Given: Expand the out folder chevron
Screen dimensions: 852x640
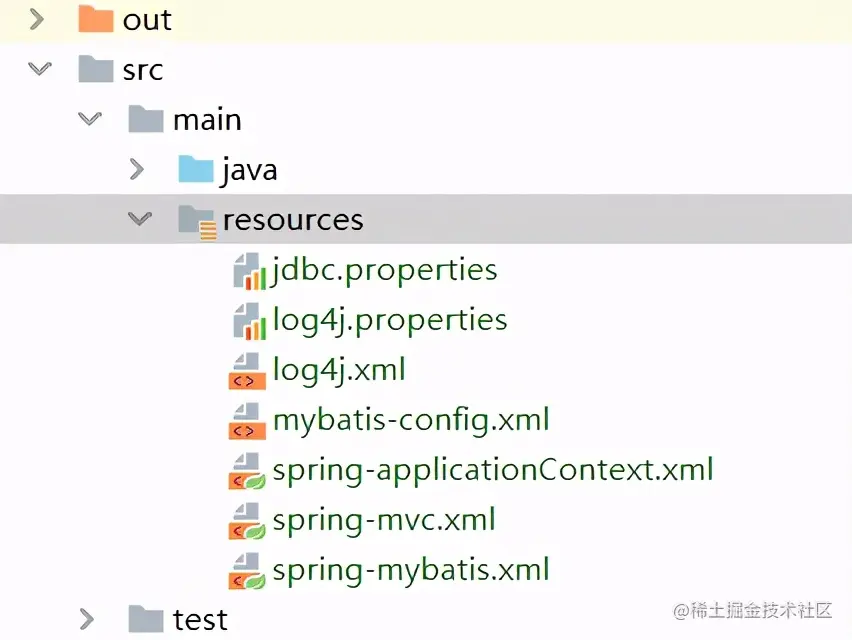Looking at the screenshot, I should [x=37, y=20].
